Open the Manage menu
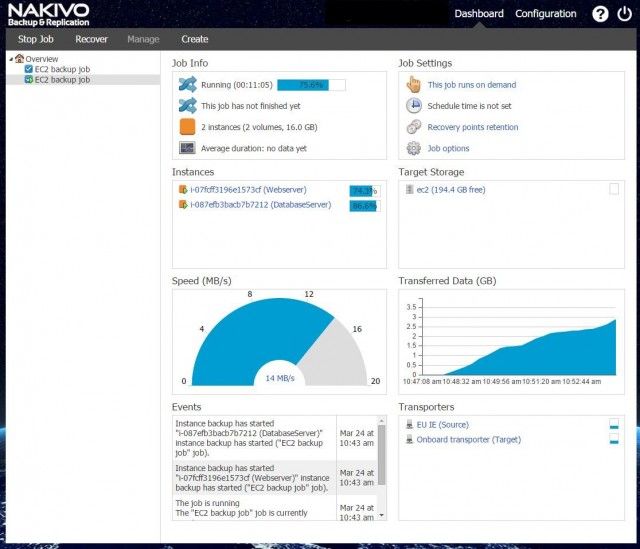Image resolution: width=640 pixels, height=549 pixels. (143, 39)
